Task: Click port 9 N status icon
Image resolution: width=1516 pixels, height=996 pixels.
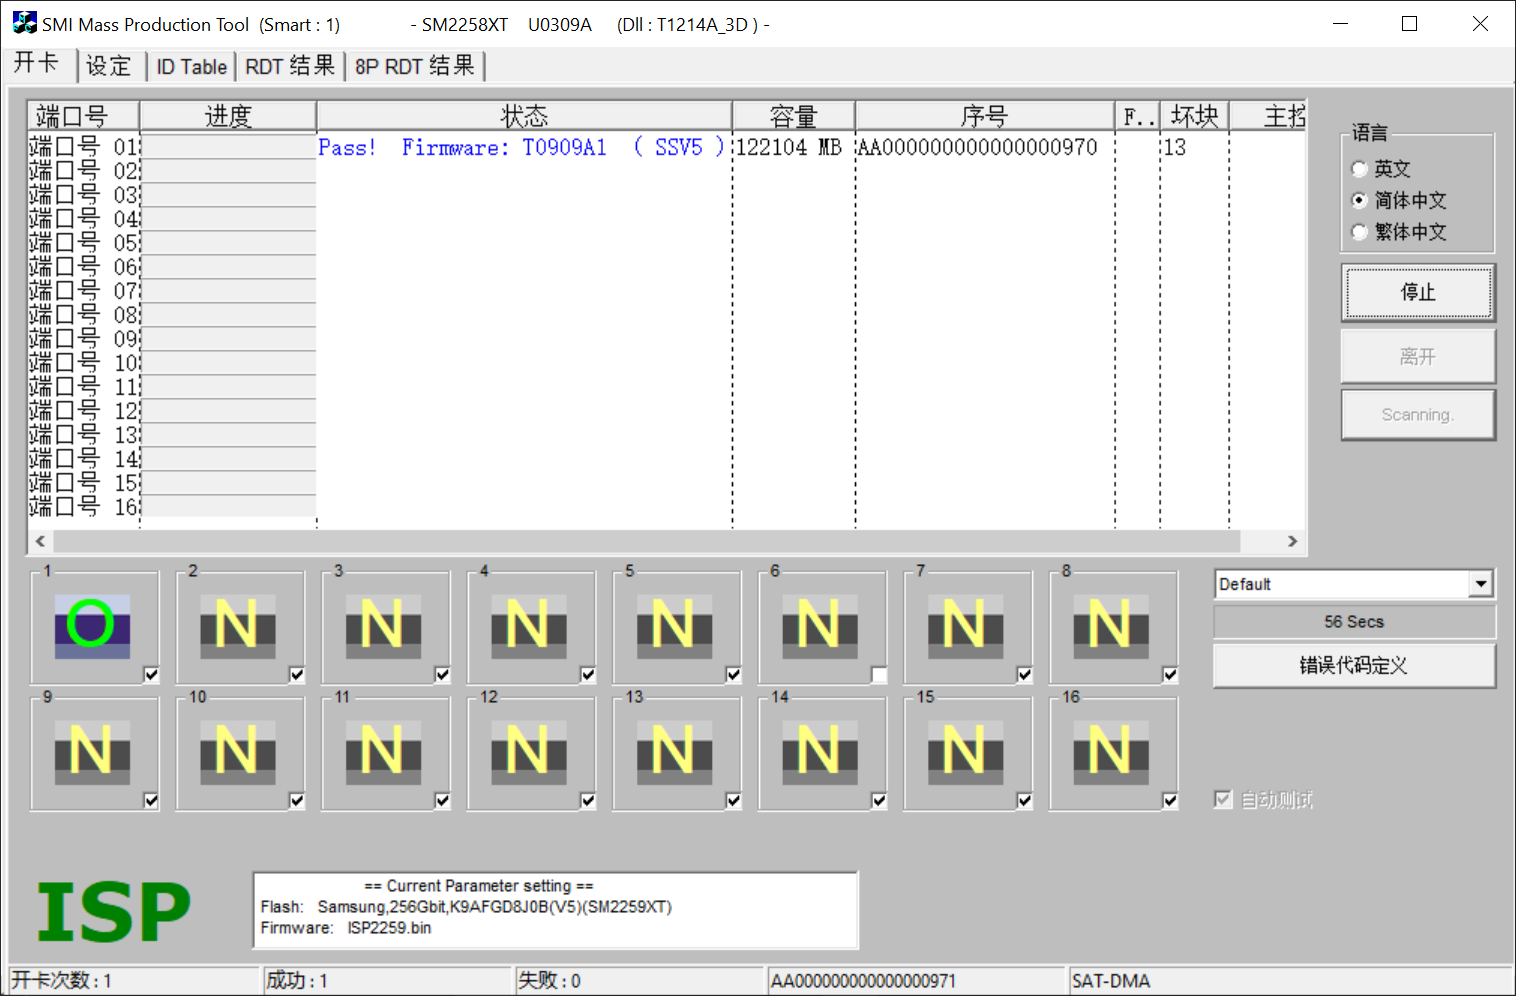Action: (92, 751)
